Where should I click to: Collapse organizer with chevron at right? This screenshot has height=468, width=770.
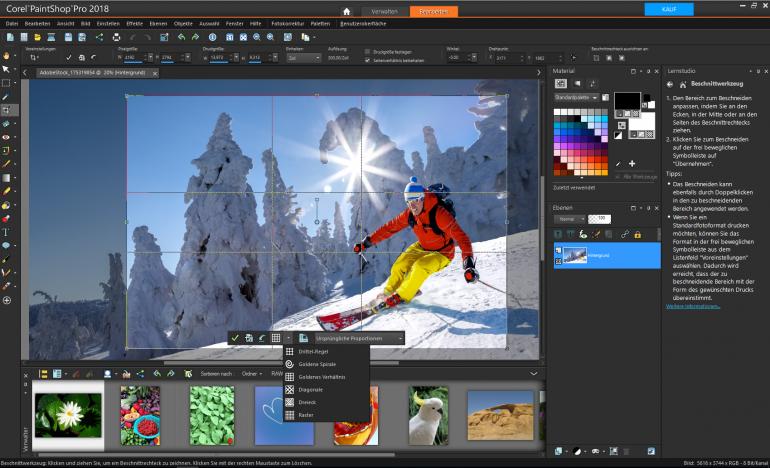point(534,374)
